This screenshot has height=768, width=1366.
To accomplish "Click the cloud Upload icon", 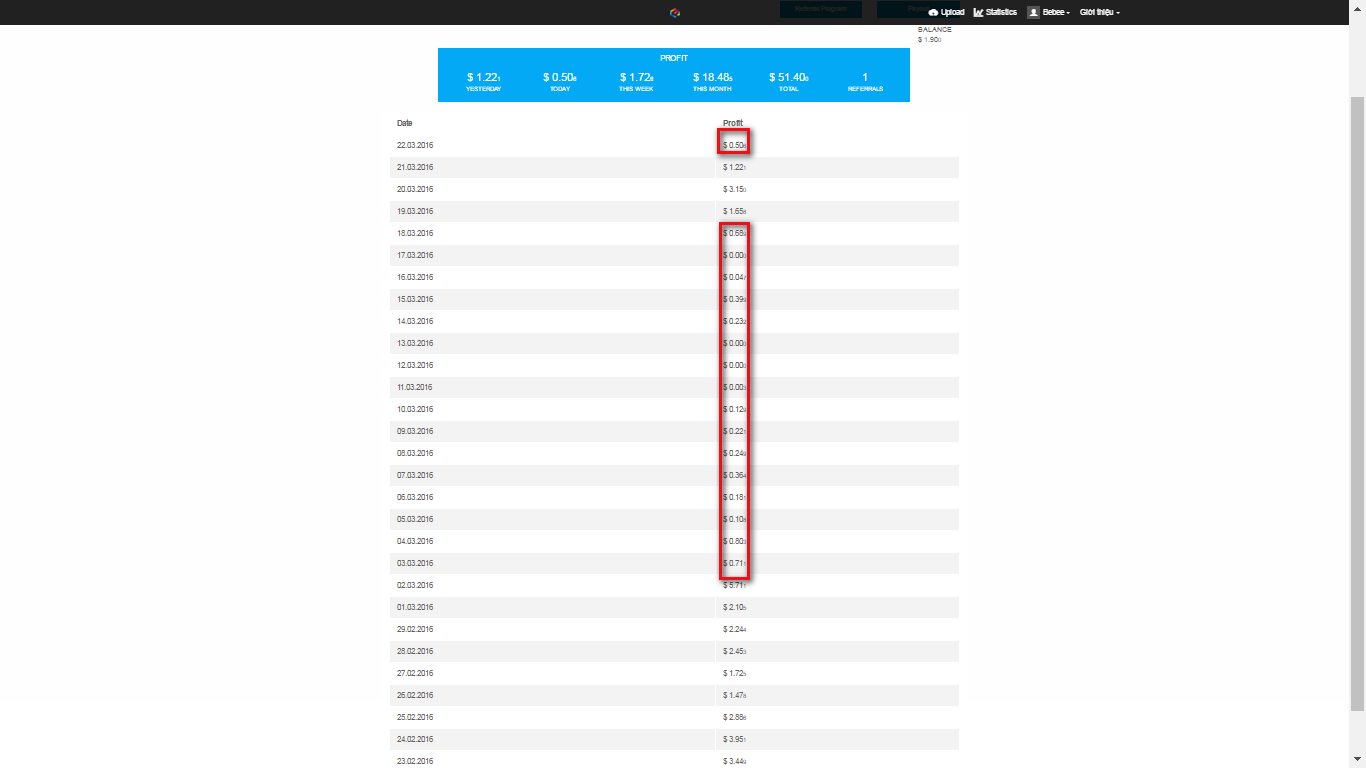I will (x=933, y=12).
